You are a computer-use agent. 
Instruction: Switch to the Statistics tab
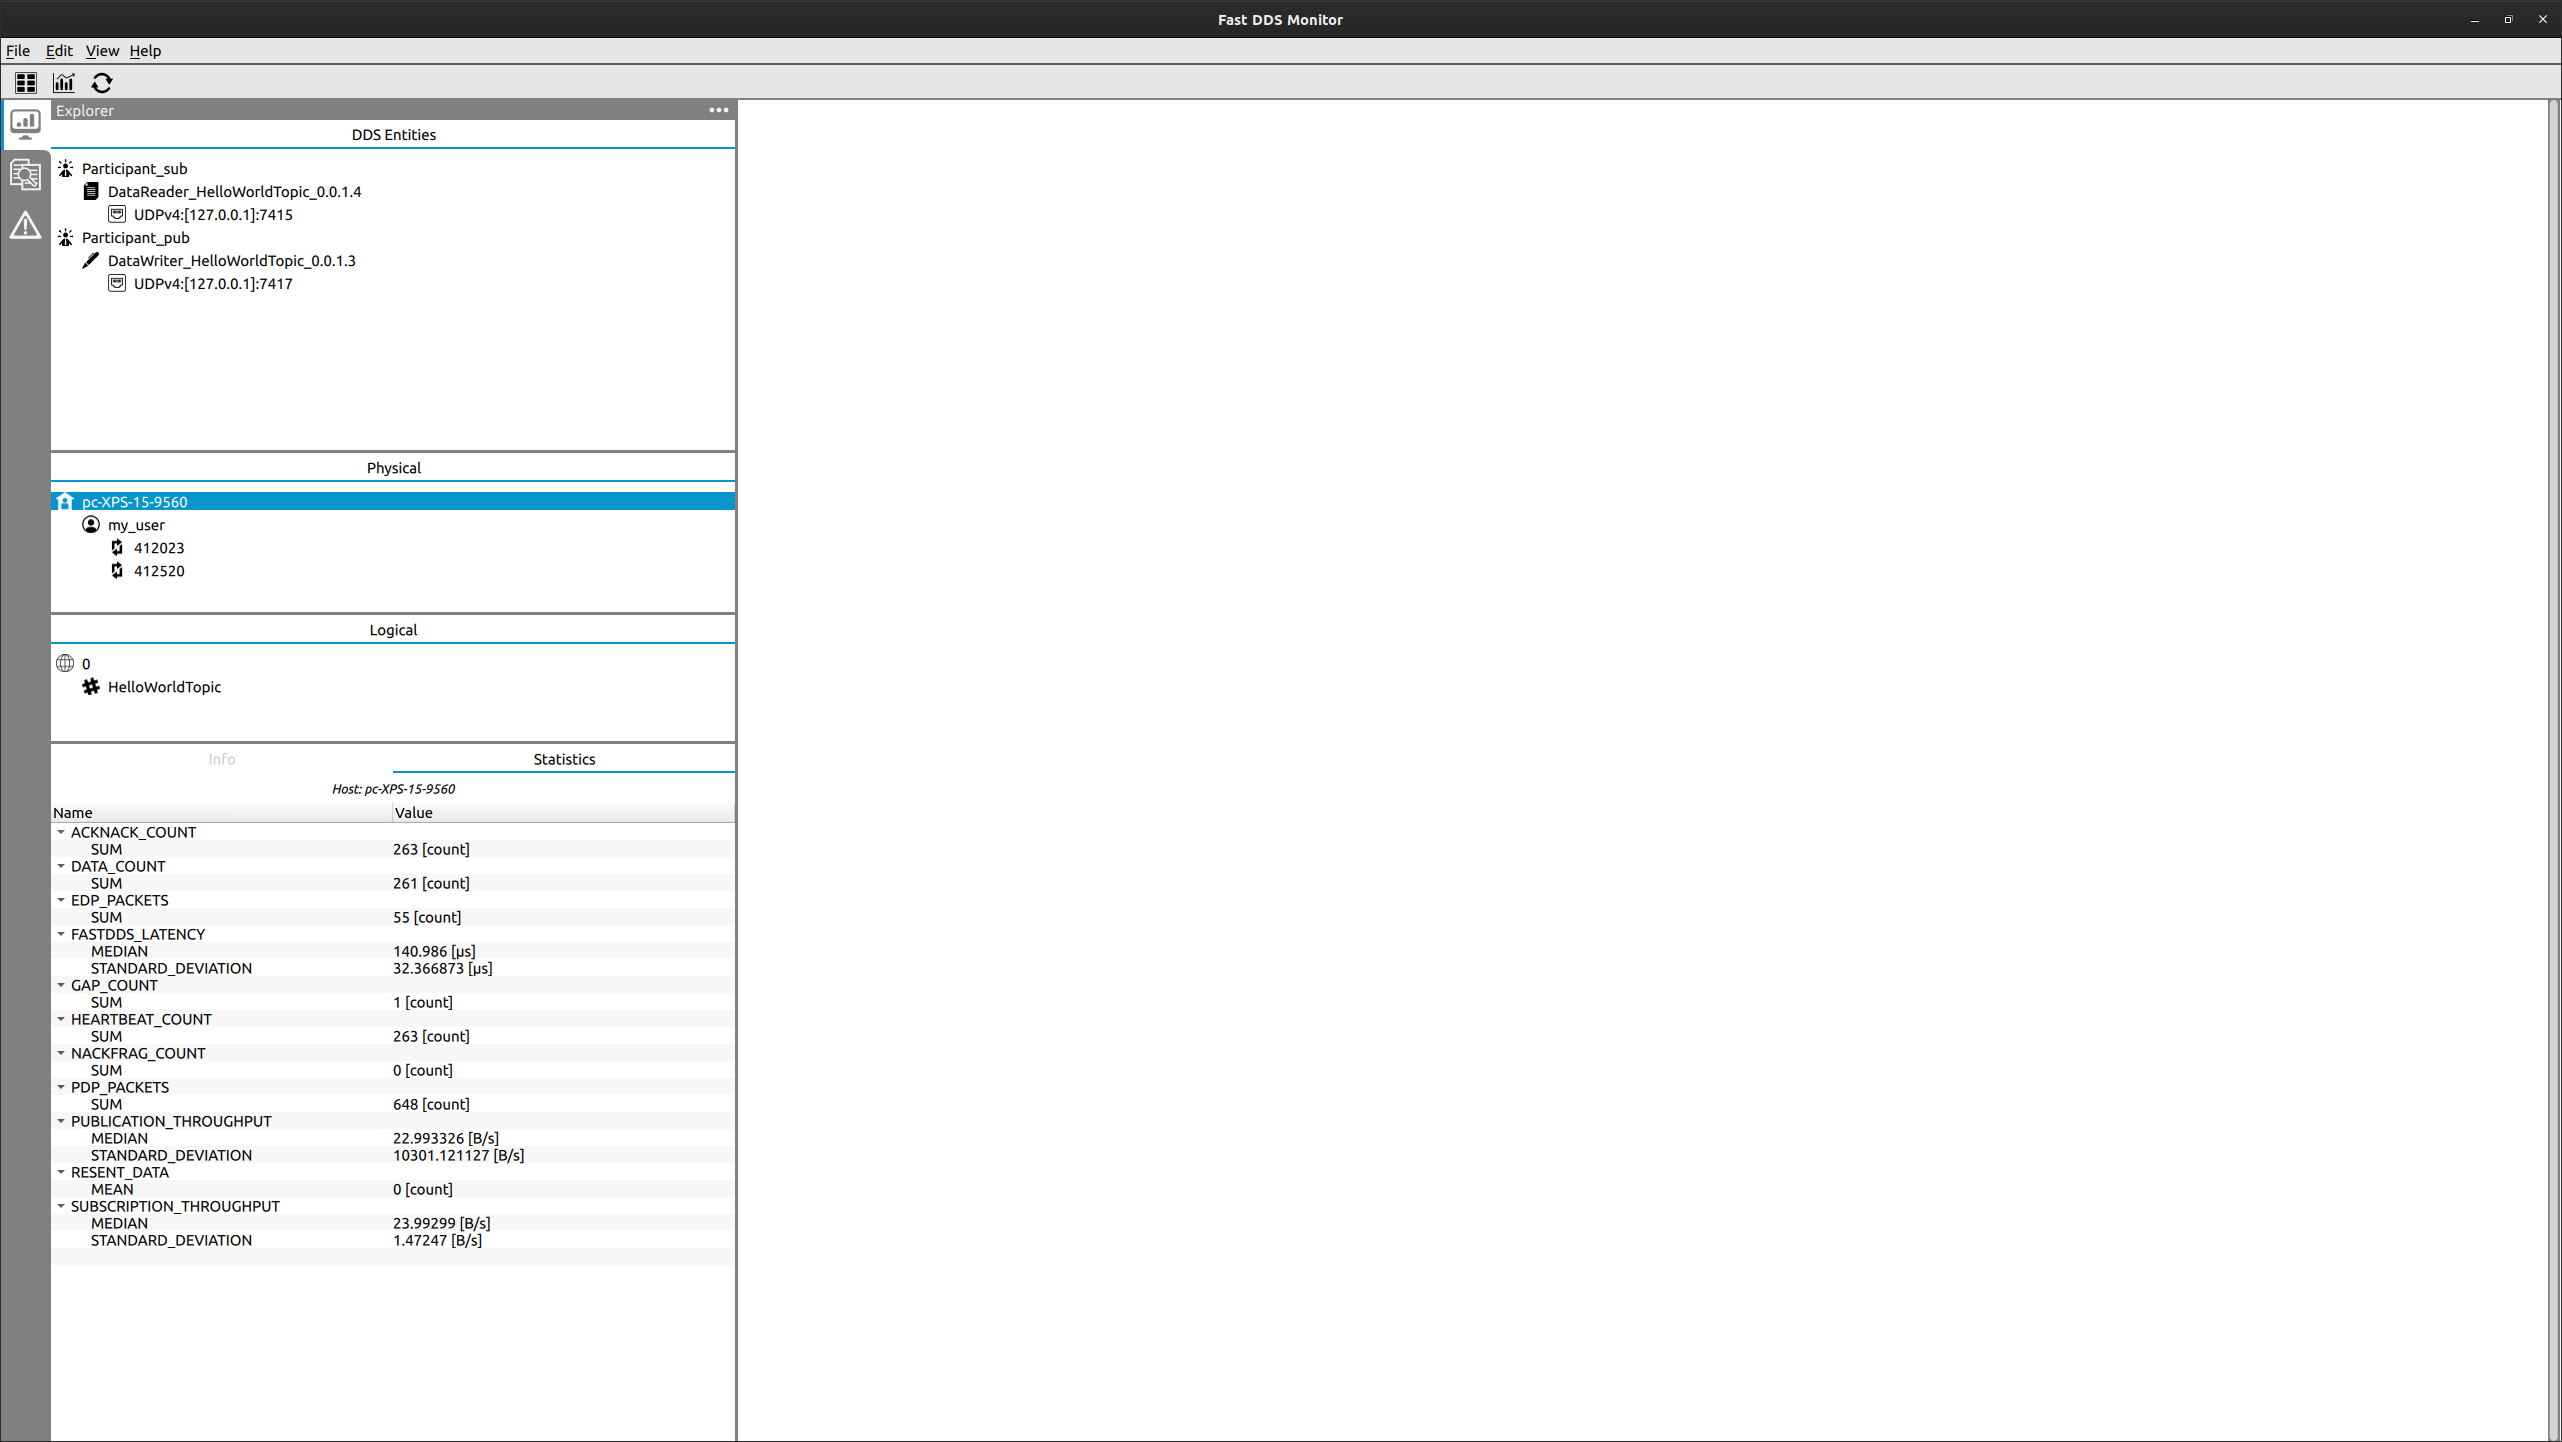[564, 759]
